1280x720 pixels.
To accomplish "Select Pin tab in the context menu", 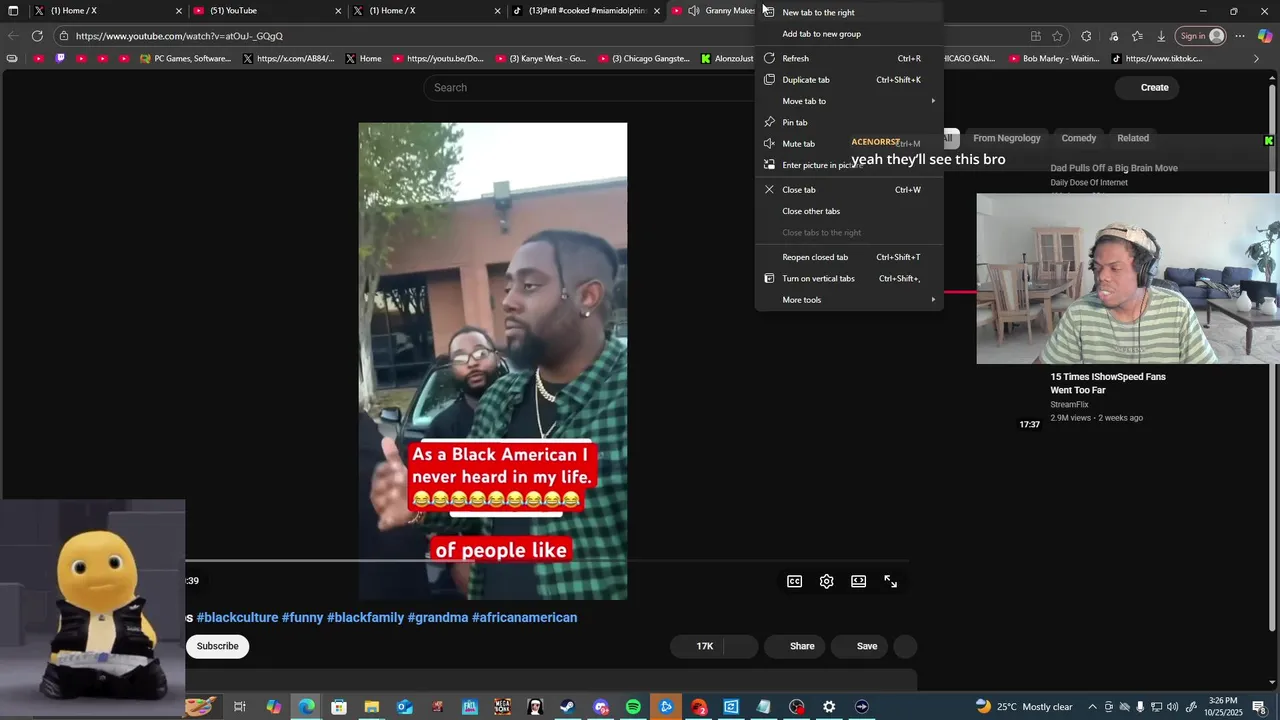I will [849, 122].
